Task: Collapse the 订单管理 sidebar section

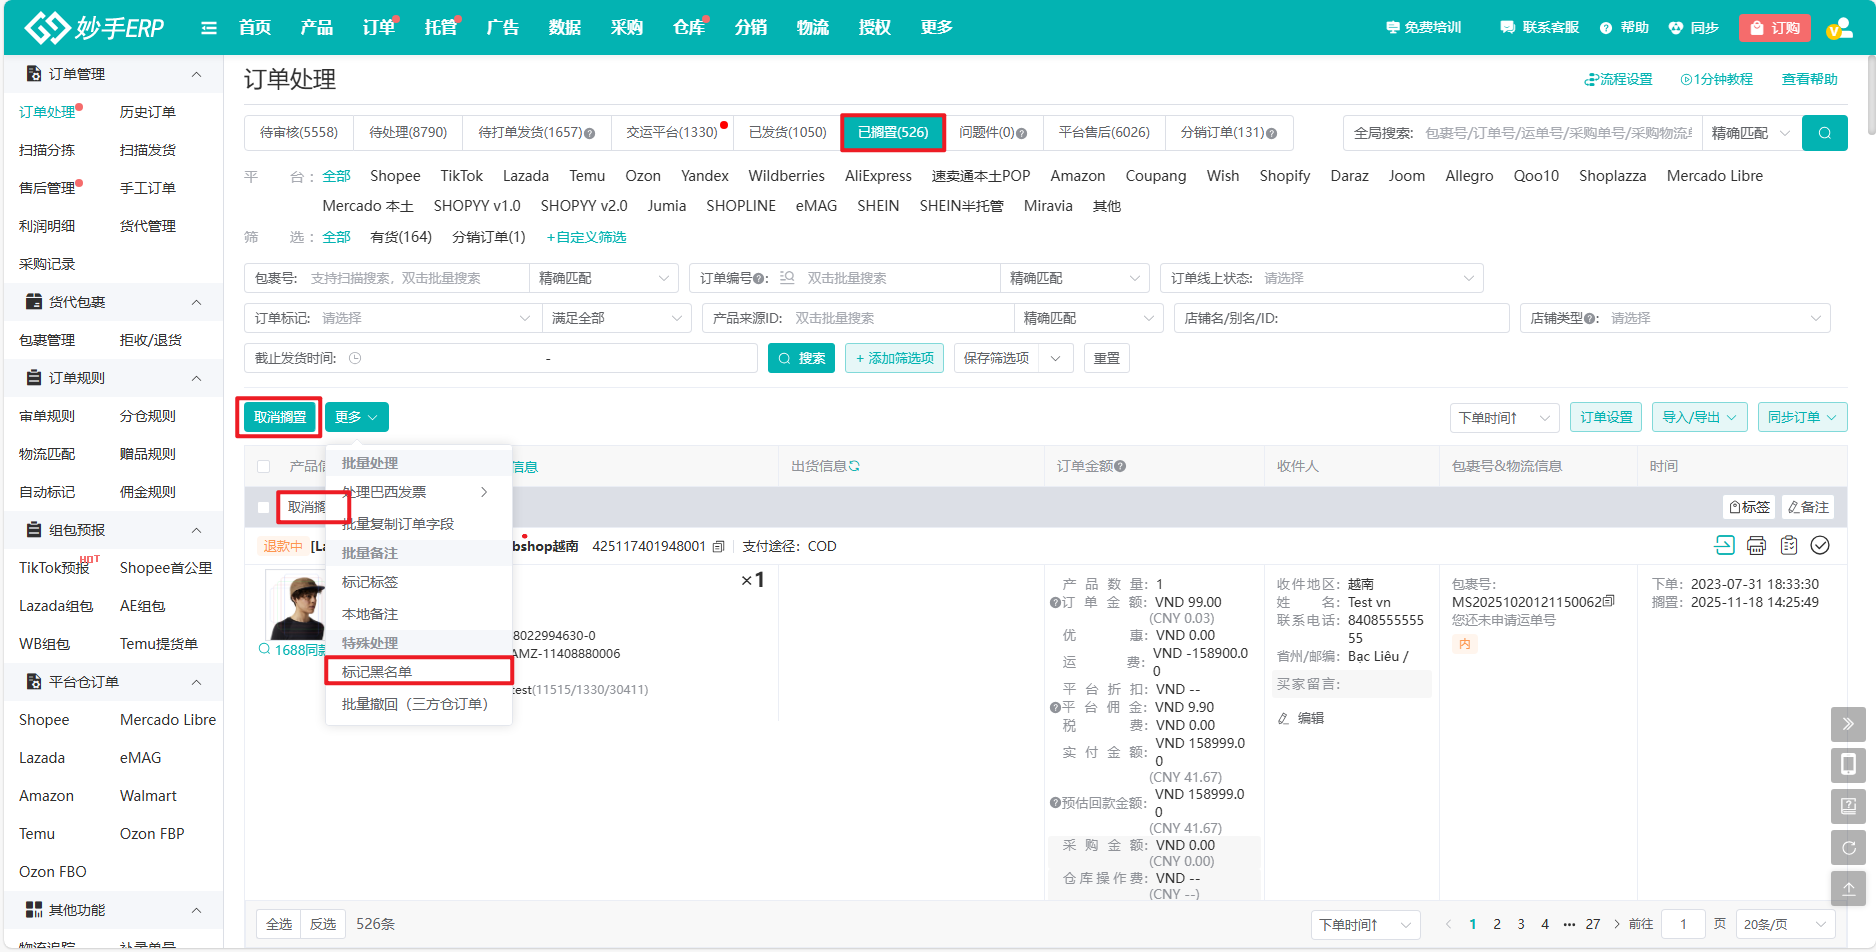Action: [x=196, y=74]
